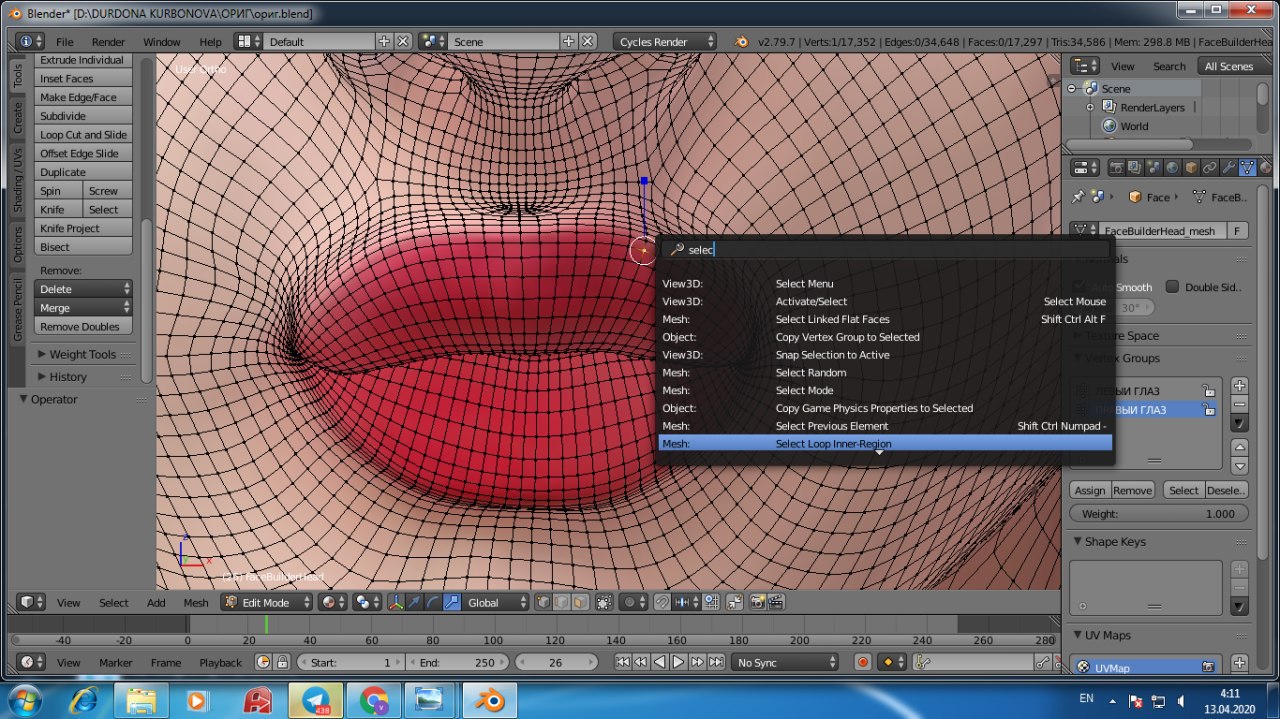Move vertex group up arrow
Image resolution: width=1280 pixels, height=719 pixels.
click(1240, 447)
